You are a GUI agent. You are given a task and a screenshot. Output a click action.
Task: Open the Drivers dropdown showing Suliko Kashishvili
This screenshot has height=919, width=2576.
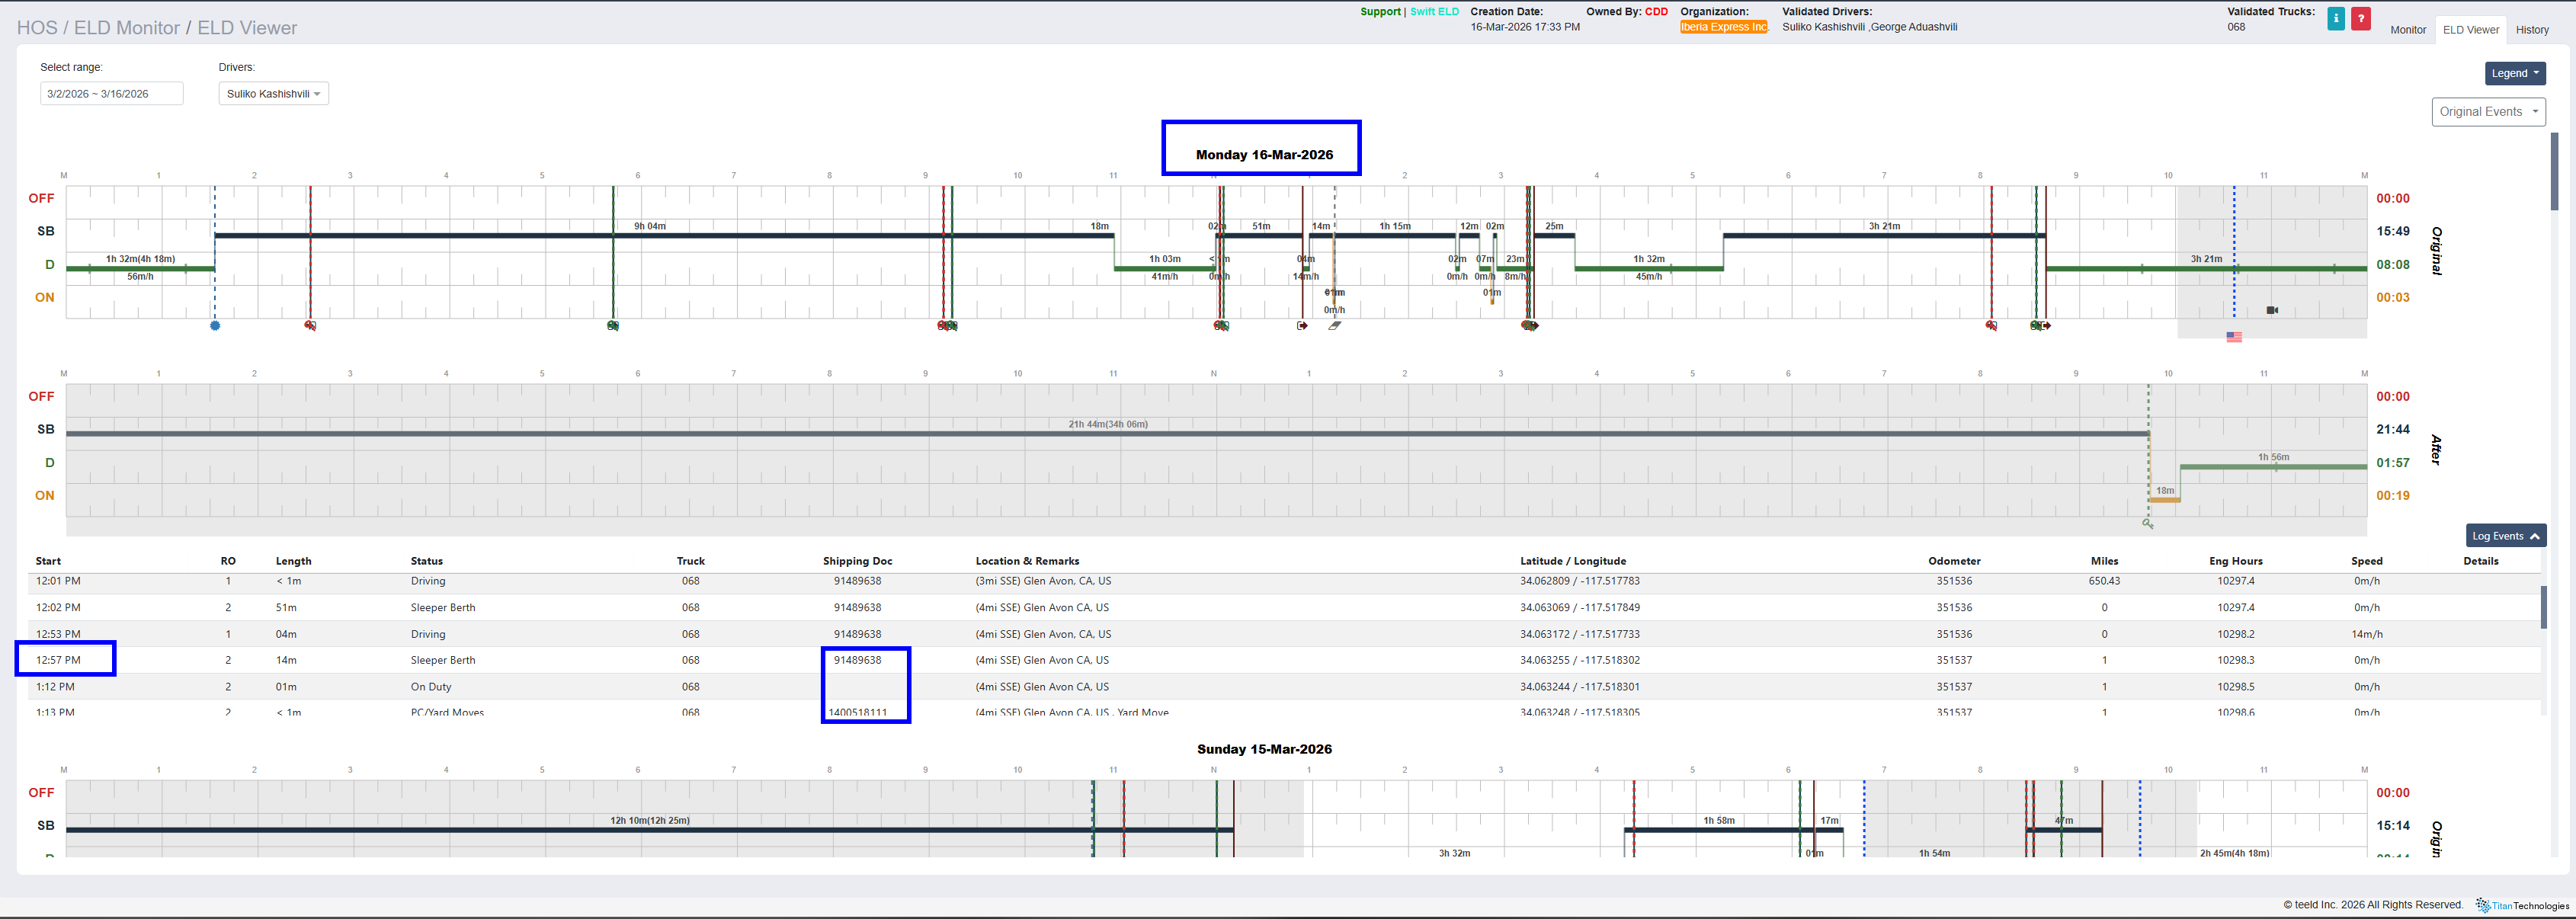[x=273, y=94]
